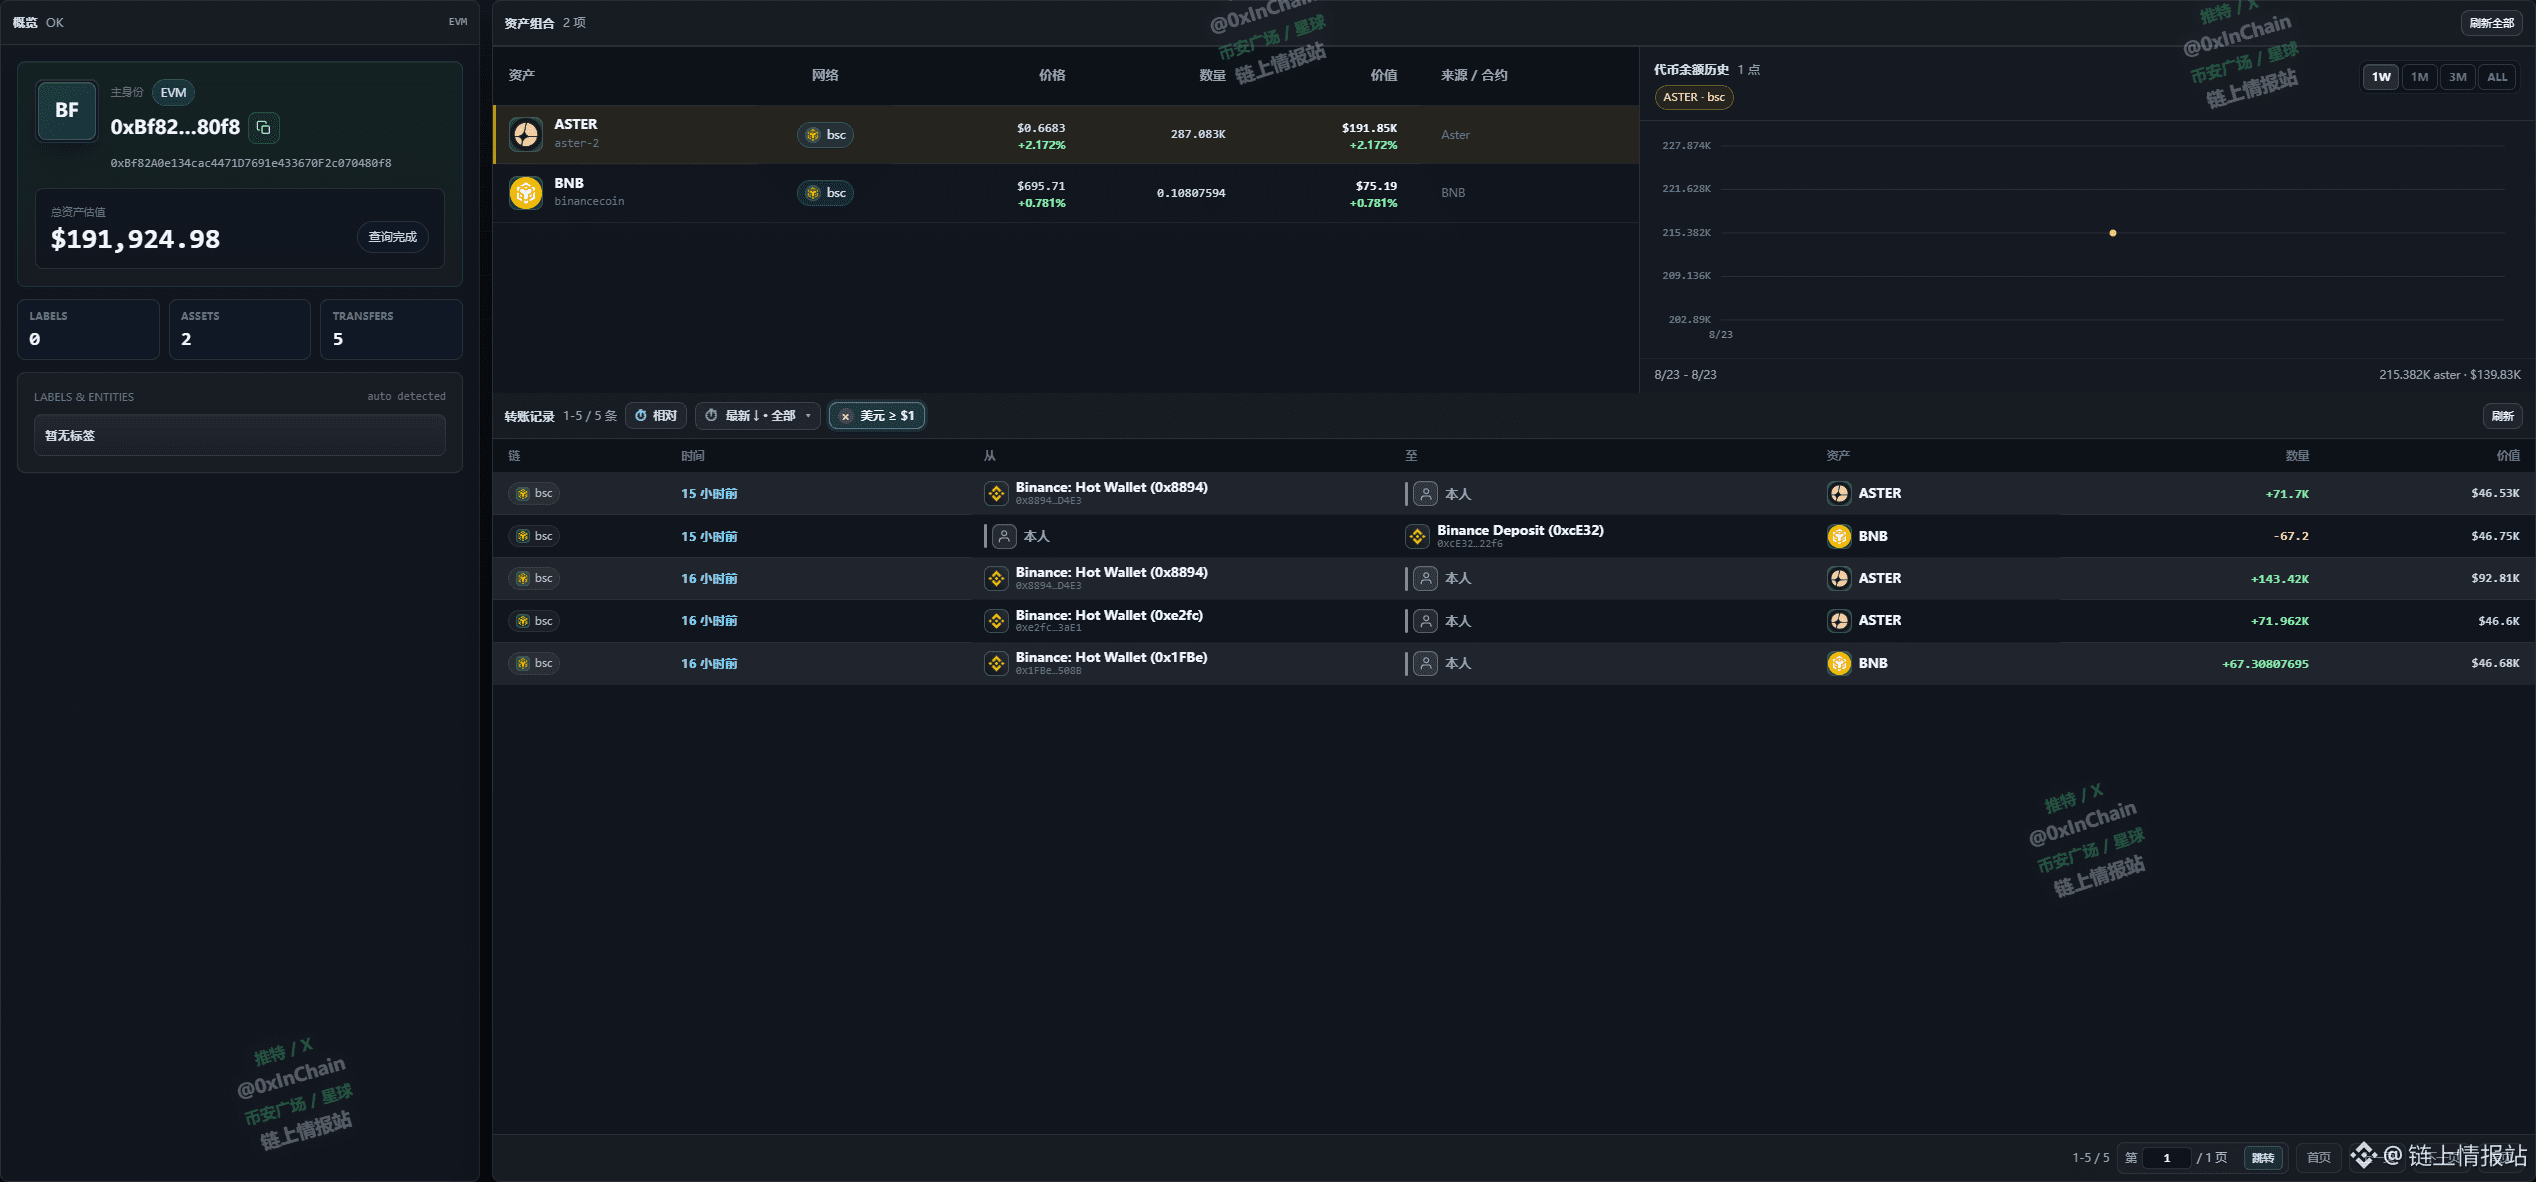Click the full address 0xBf82A0e134... text

coord(251,163)
